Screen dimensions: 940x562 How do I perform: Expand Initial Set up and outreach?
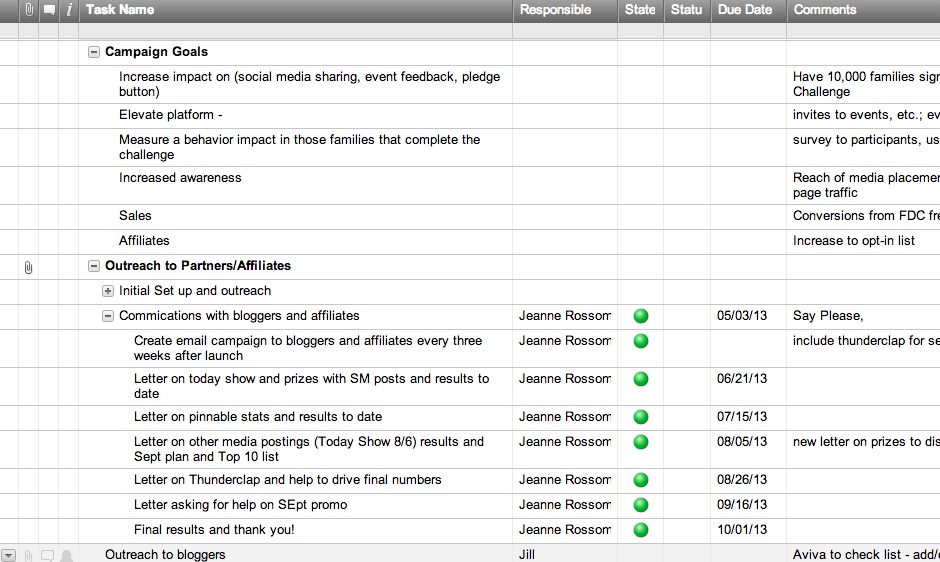(x=108, y=291)
